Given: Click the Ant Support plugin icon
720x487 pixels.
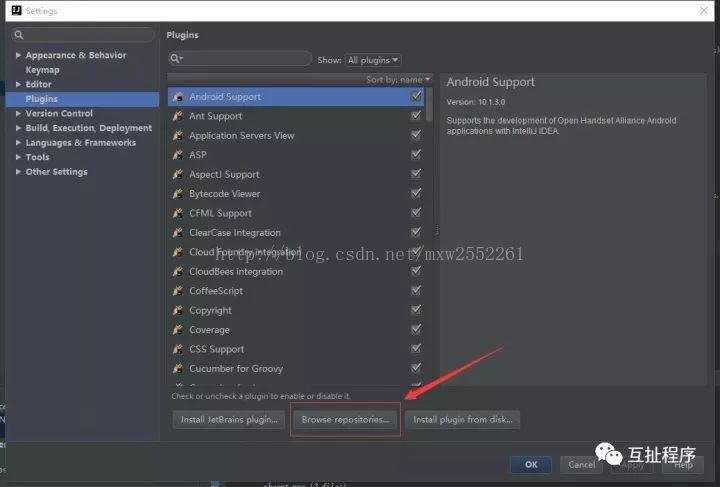Looking at the screenshot, I should (178, 116).
